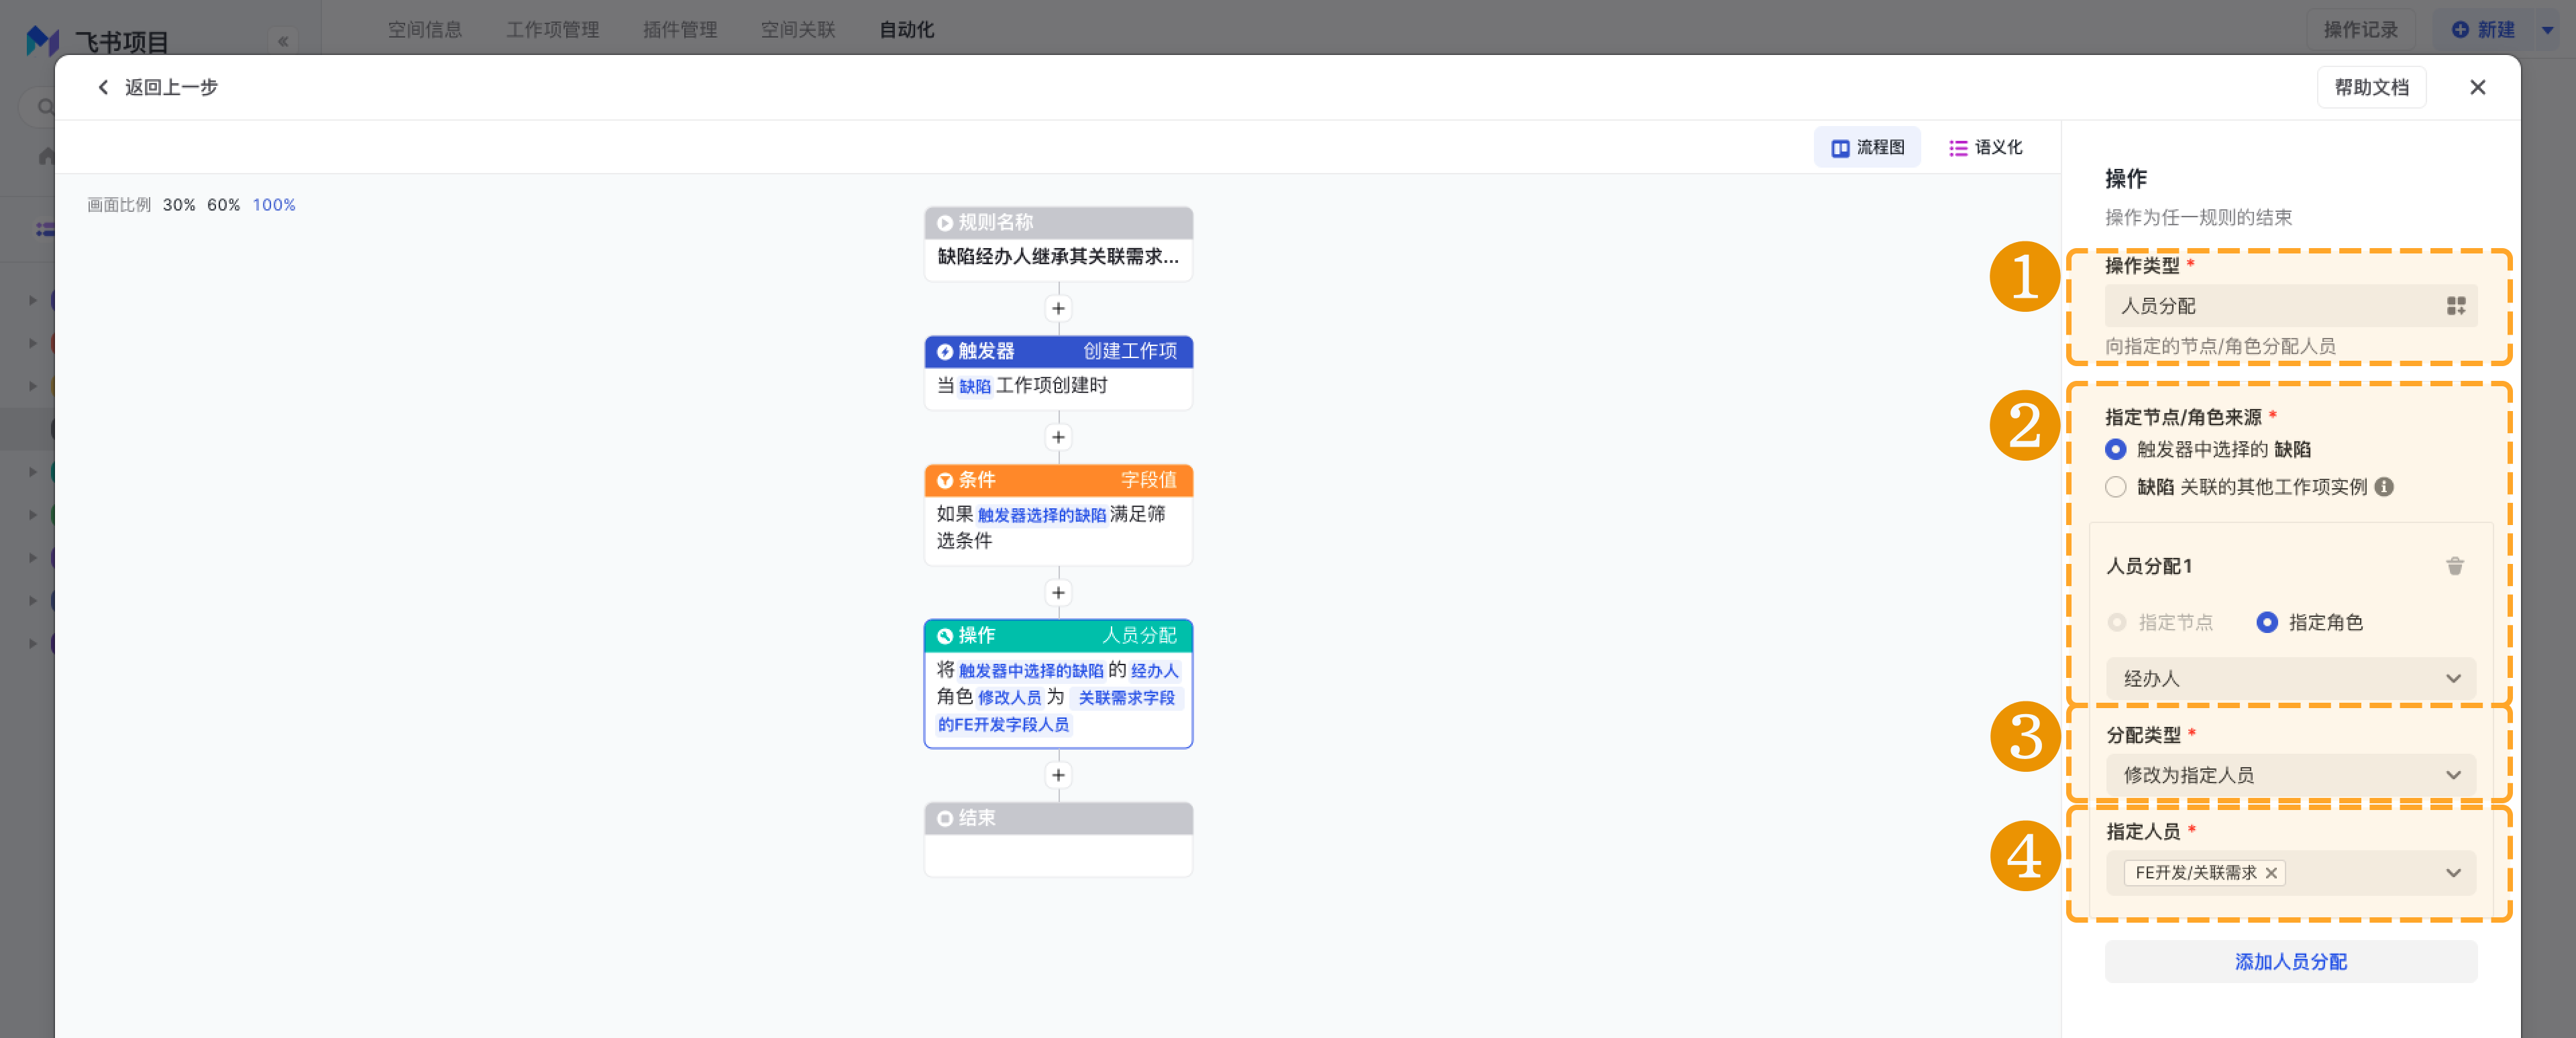Click the 流程图 board icon
Image resolution: width=2576 pixels, height=1038 pixels.
coord(1840,148)
